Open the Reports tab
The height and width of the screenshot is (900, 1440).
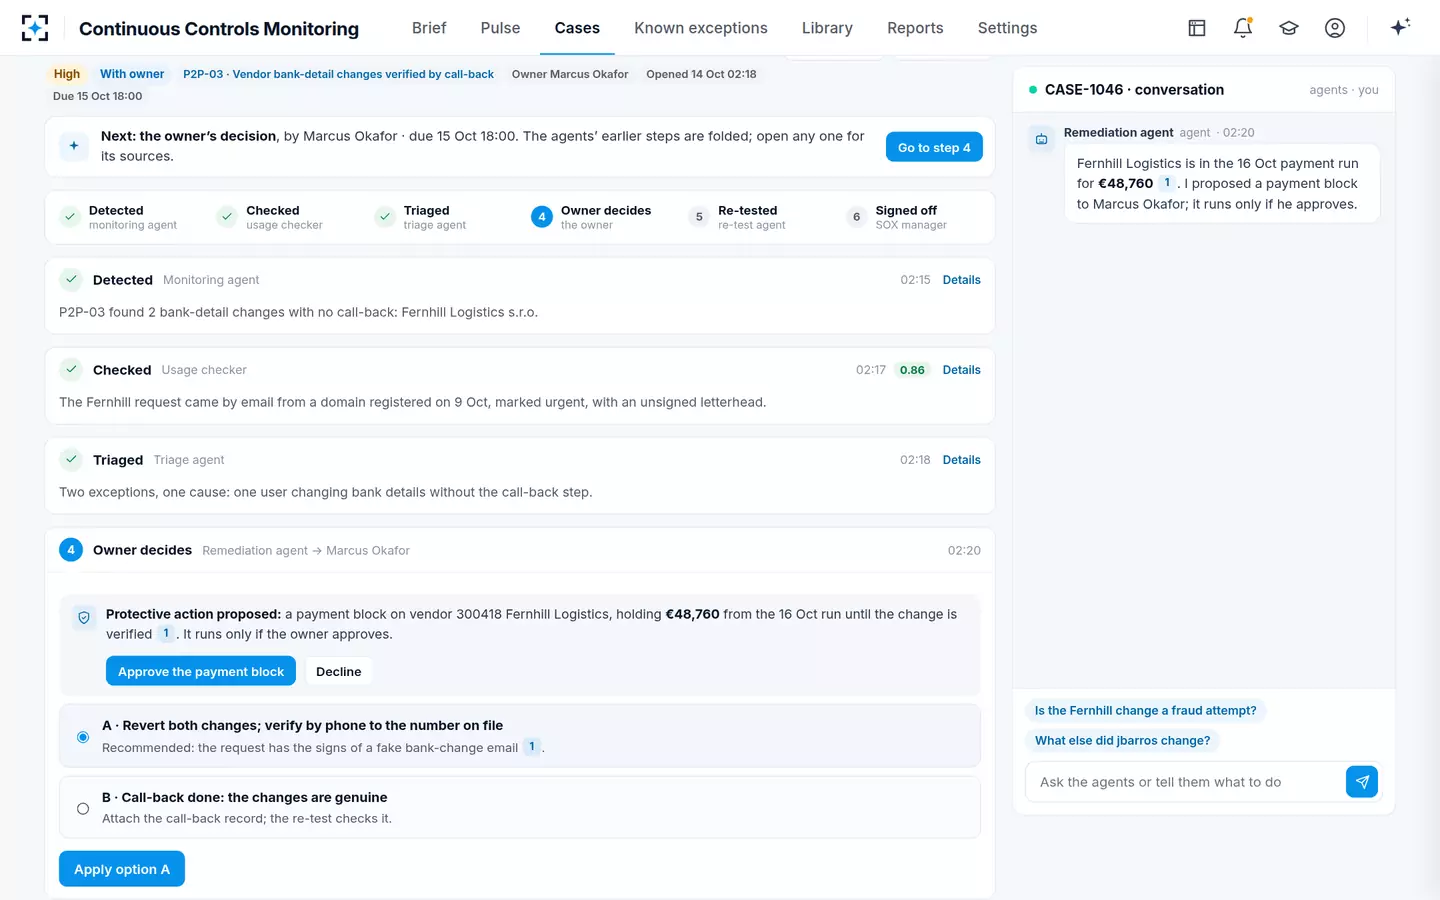point(915,28)
